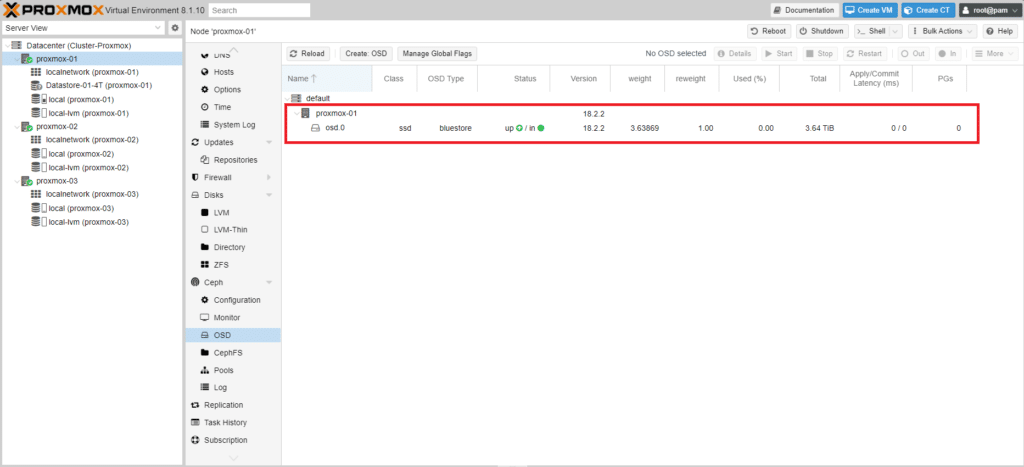Click Datastore-01-4T storage icon
This screenshot has height=467, width=1024.
point(37,86)
